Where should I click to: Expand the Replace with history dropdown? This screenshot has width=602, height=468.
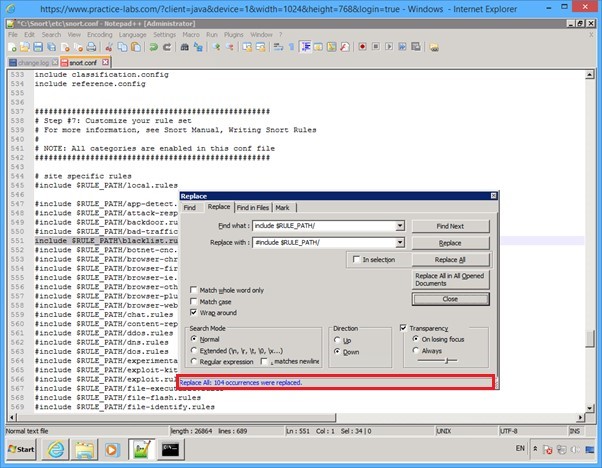click(400, 243)
